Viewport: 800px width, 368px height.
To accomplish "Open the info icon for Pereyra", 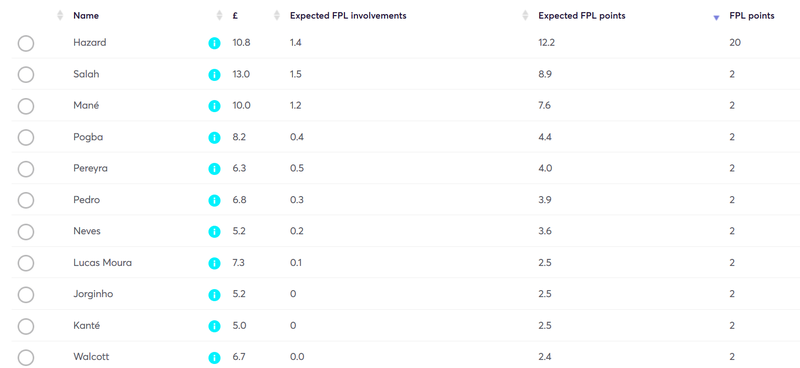I will [x=214, y=169].
